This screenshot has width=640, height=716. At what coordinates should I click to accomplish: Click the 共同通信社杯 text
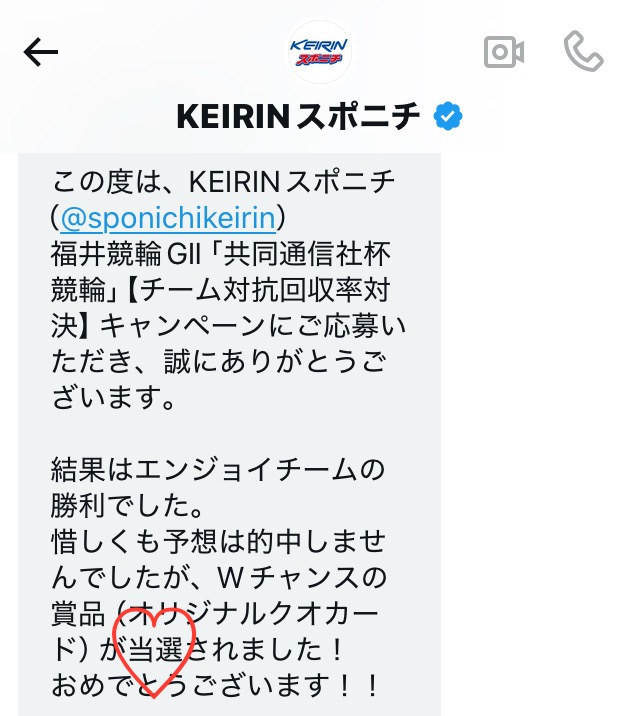[307, 254]
